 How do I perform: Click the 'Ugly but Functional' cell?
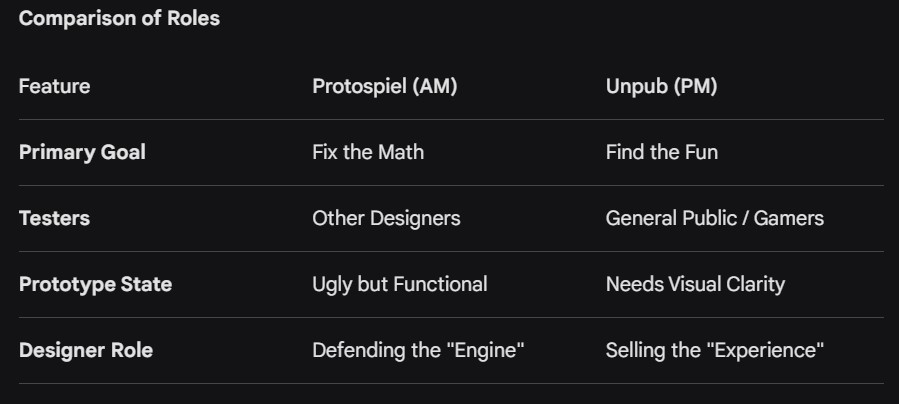399,284
